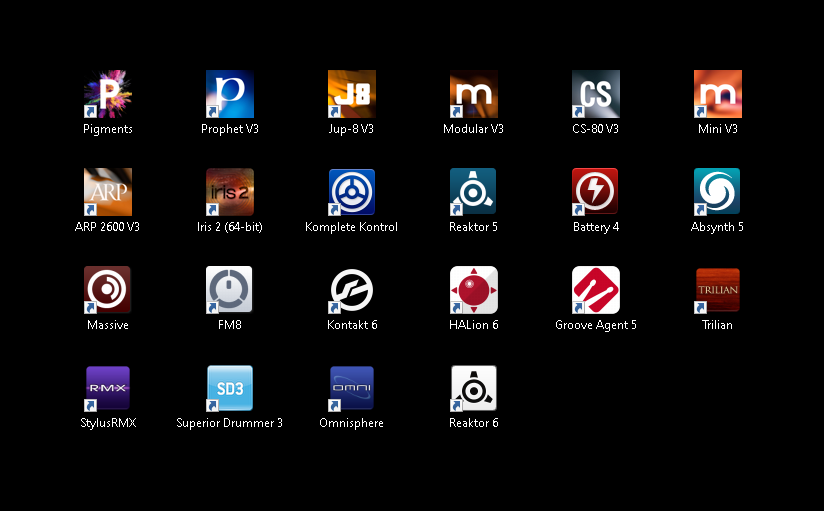
Task: Click the "Kontakt 6" label text
Action: pyautogui.click(x=352, y=325)
